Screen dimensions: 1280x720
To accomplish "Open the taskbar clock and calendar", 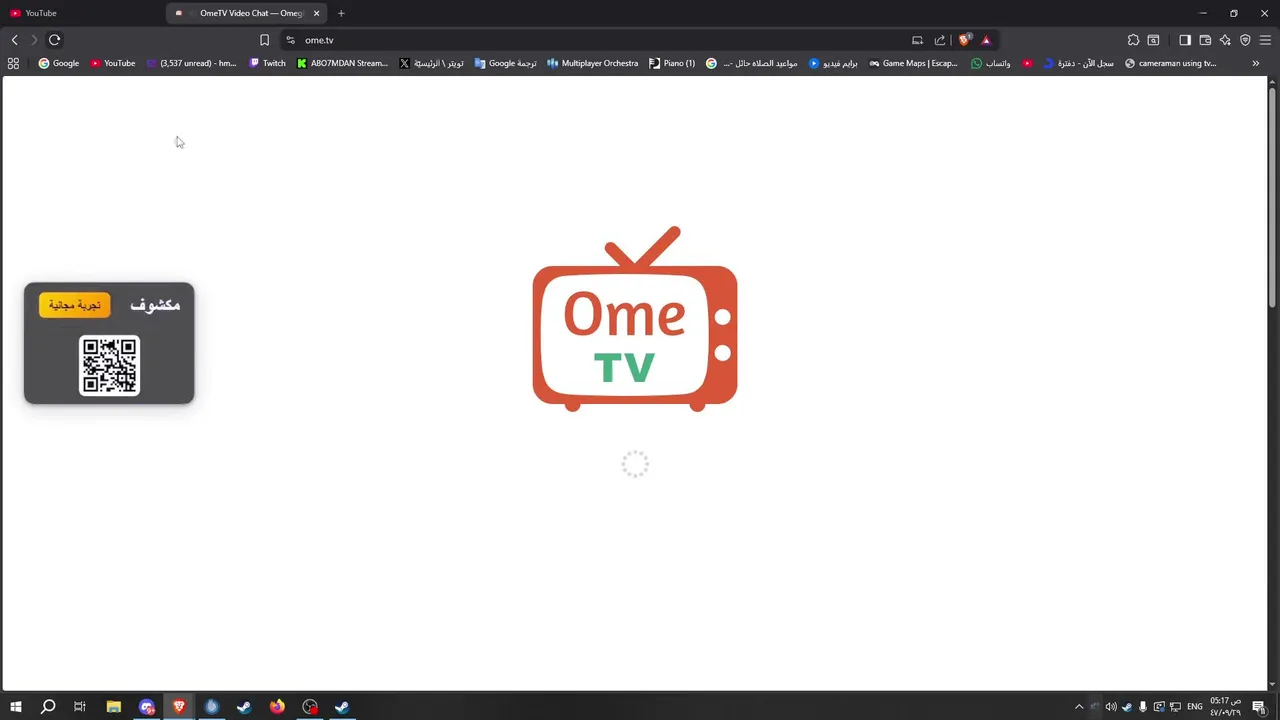I will (1225, 707).
